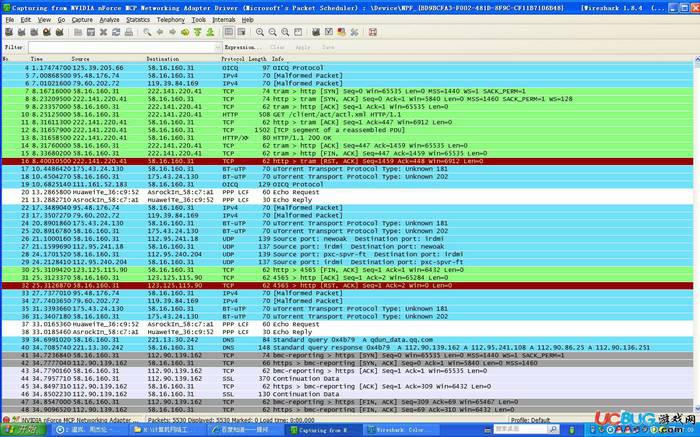Reload the capture file

(x=116, y=32)
